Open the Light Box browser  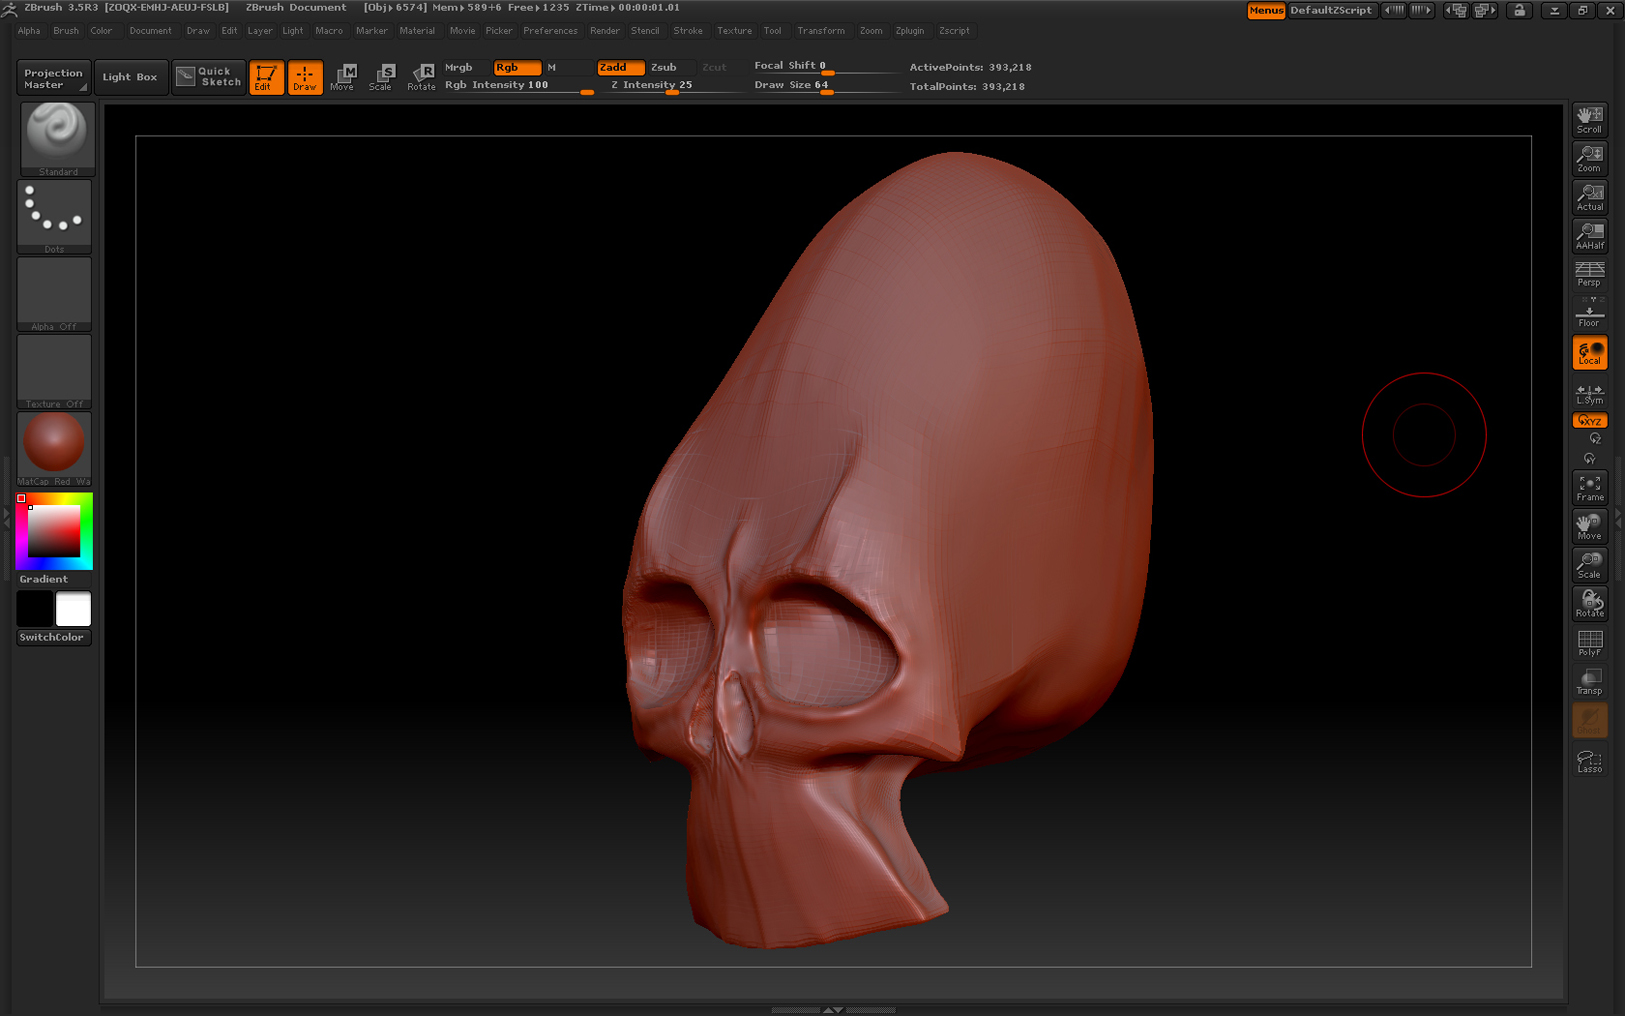(x=131, y=77)
